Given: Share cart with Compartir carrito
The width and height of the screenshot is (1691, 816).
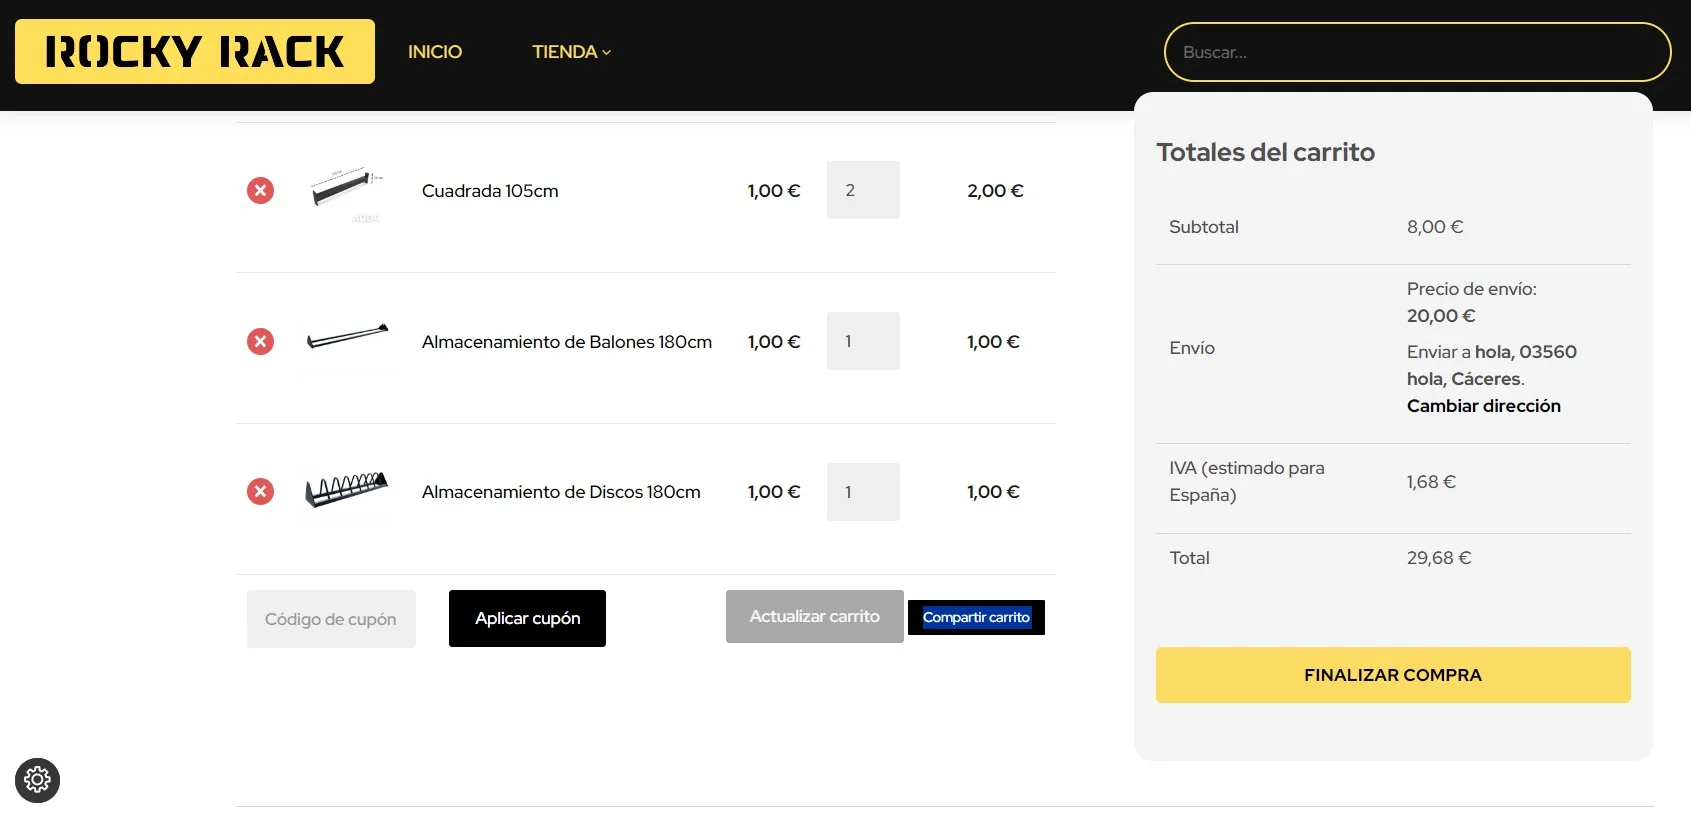Looking at the screenshot, I should click(x=976, y=617).
